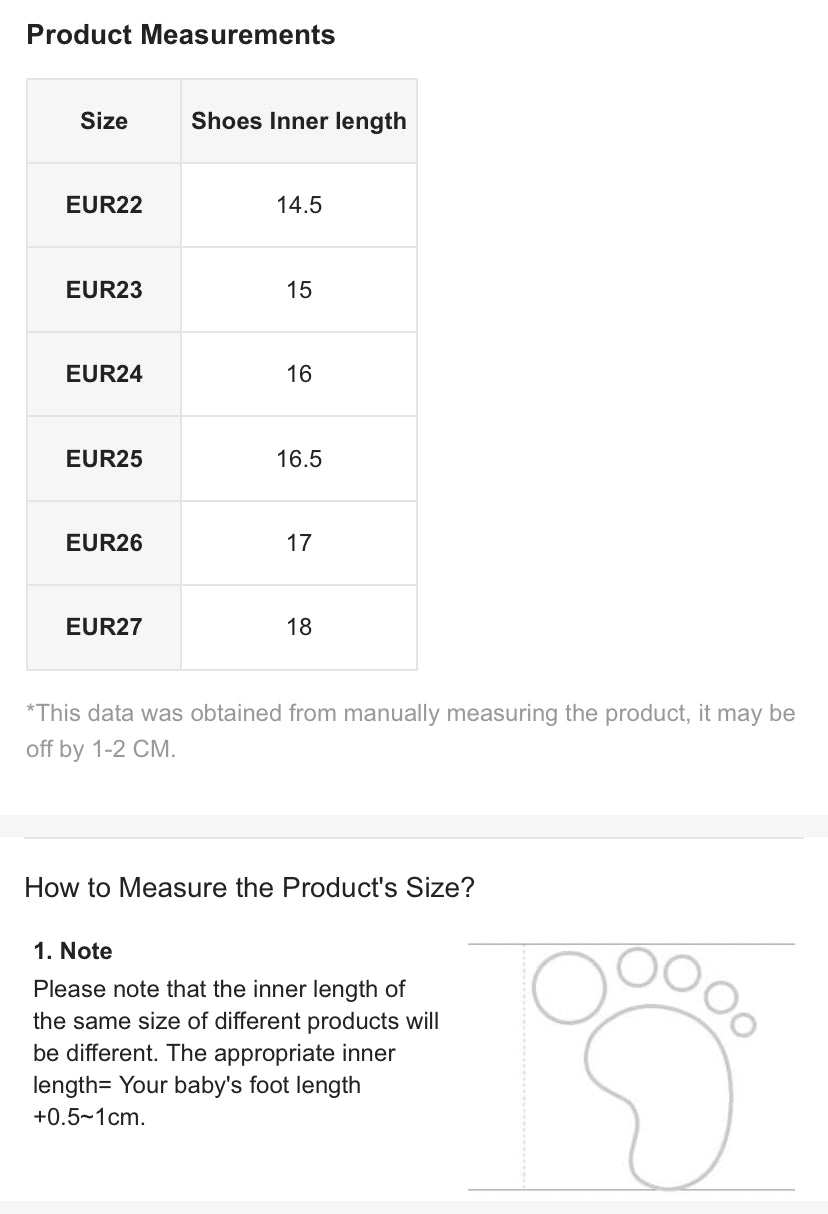828x1214 pixels.
Task: Click the 16 inner length value
Action: [299, 374]
